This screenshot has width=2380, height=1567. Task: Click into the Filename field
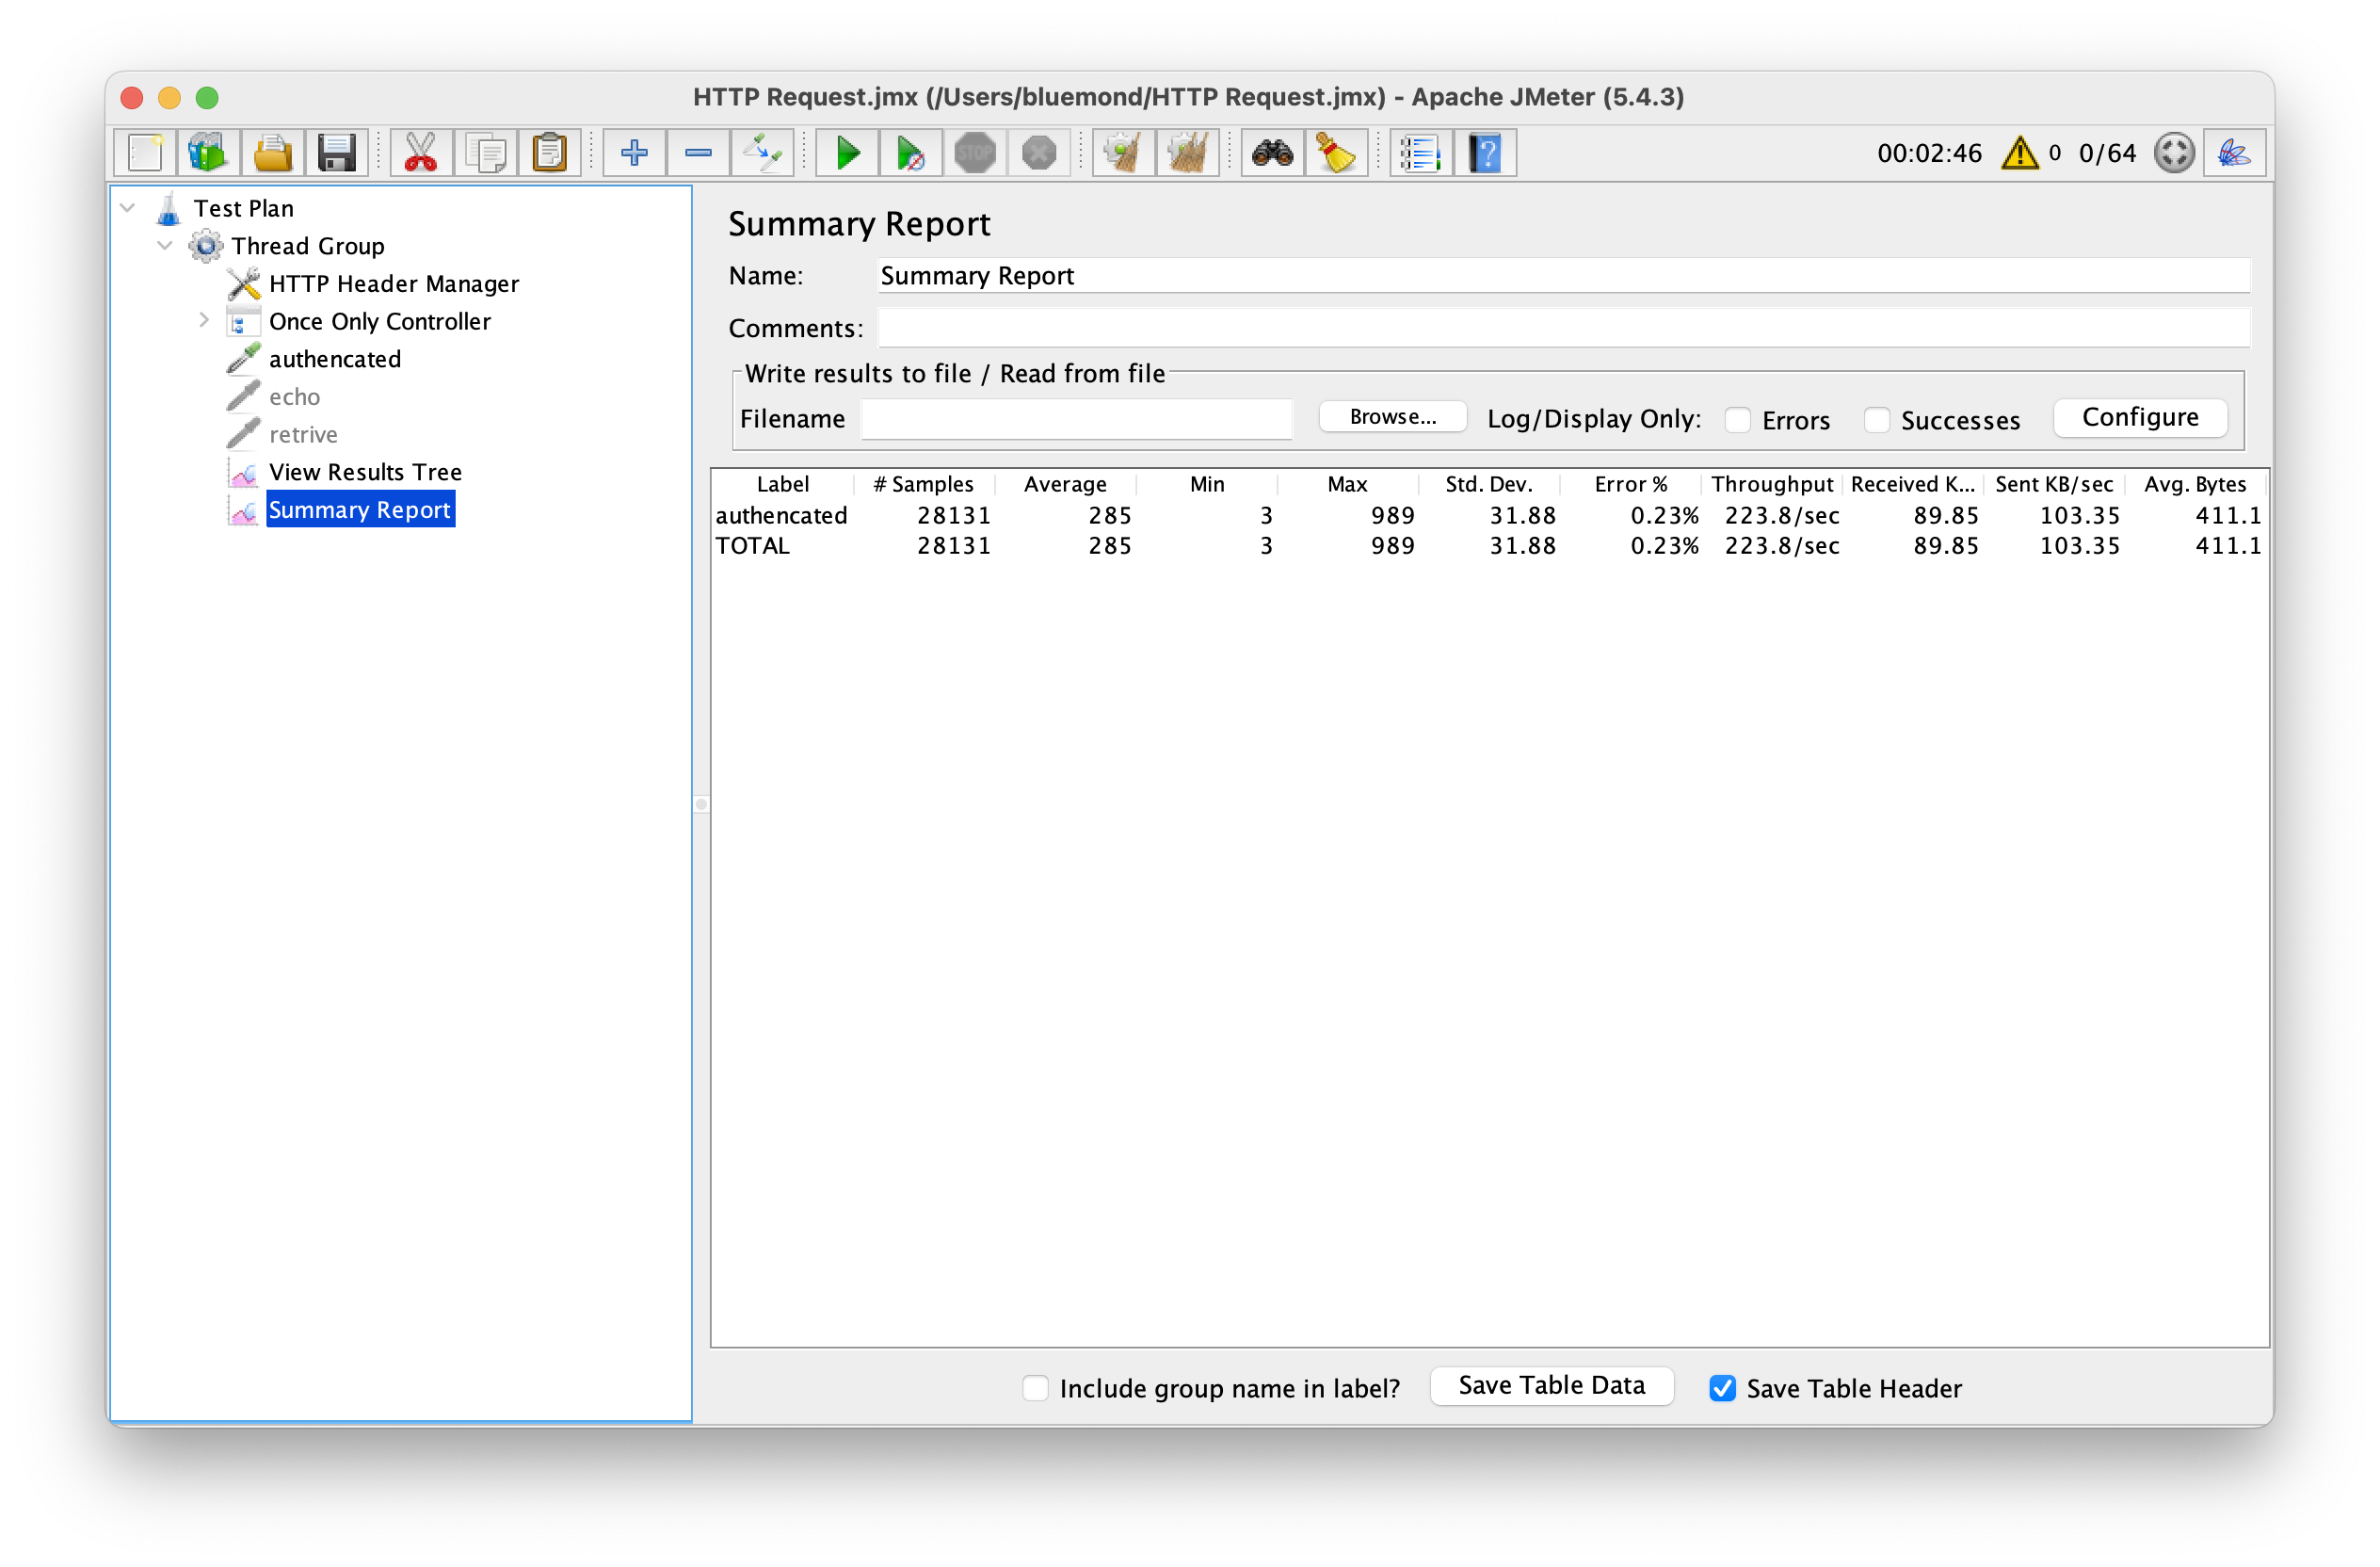pos(1077,419)
